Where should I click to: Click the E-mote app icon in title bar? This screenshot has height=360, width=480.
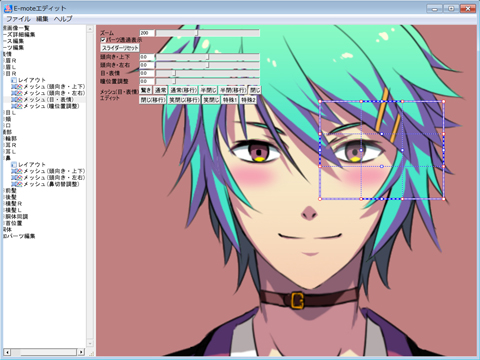tap(8, 8)
